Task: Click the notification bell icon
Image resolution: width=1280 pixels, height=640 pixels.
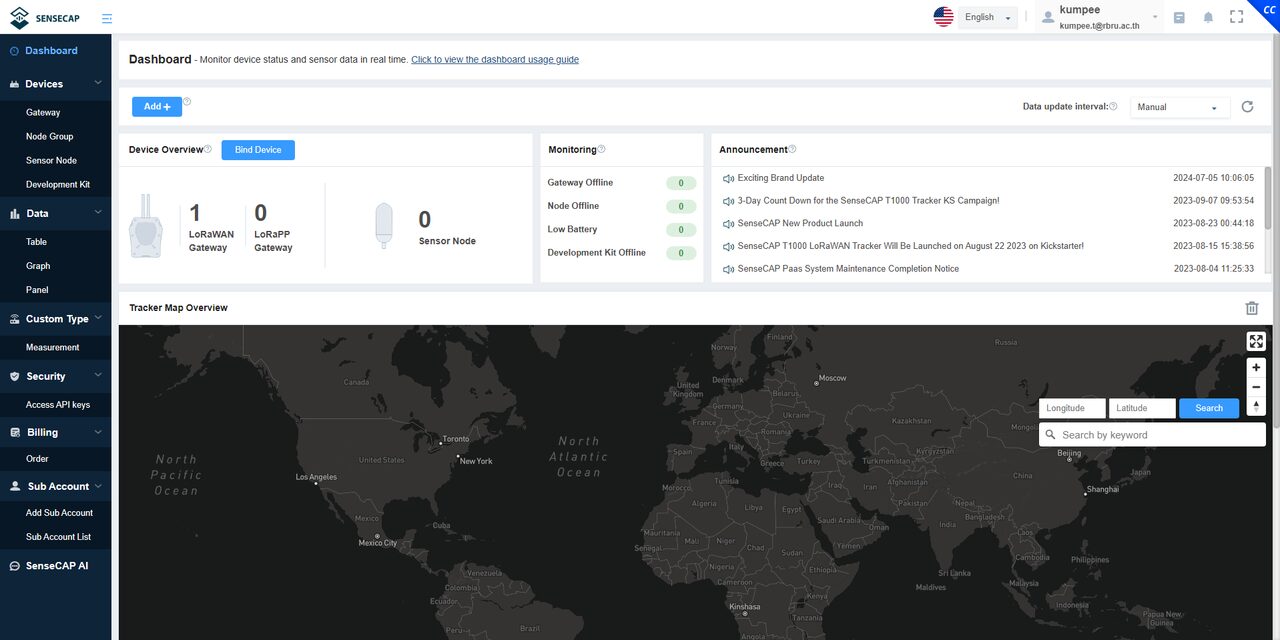Action: pos(1208,17)
